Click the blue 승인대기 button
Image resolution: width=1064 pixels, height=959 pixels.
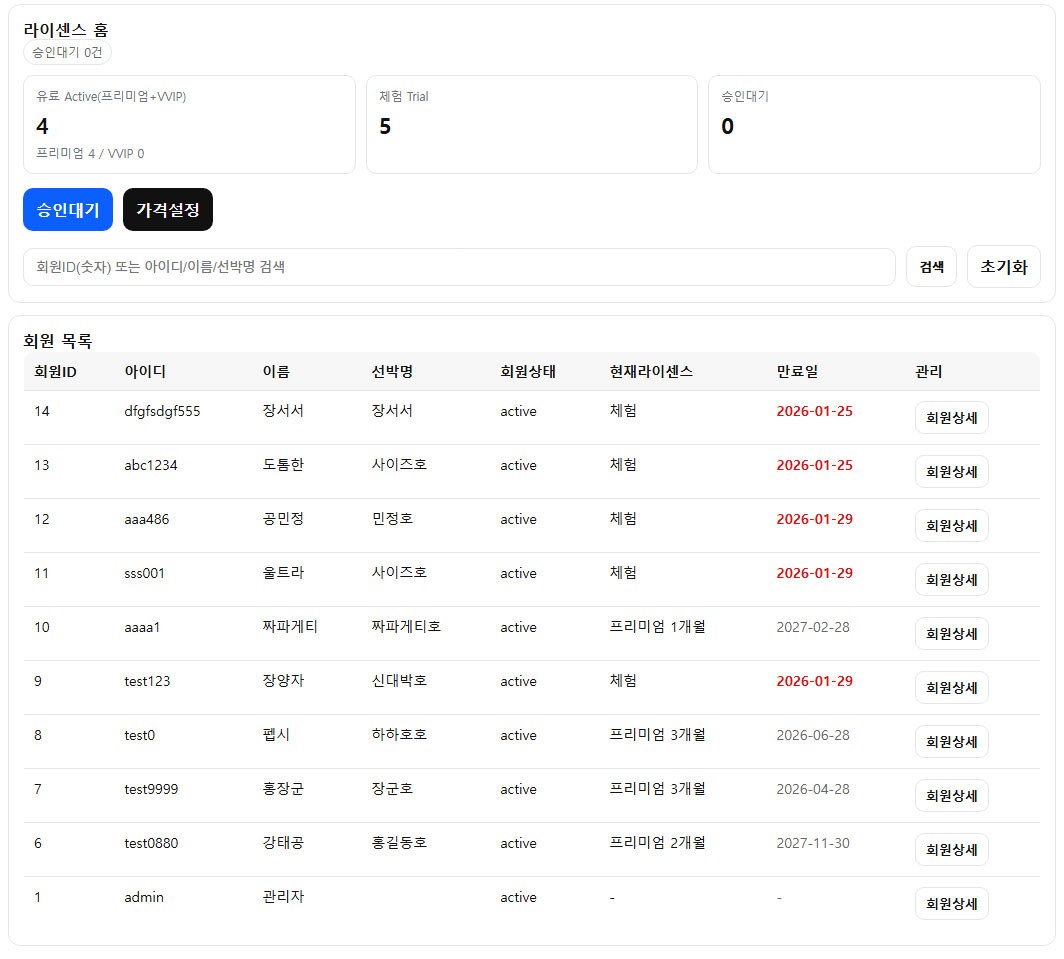[68, 210]
